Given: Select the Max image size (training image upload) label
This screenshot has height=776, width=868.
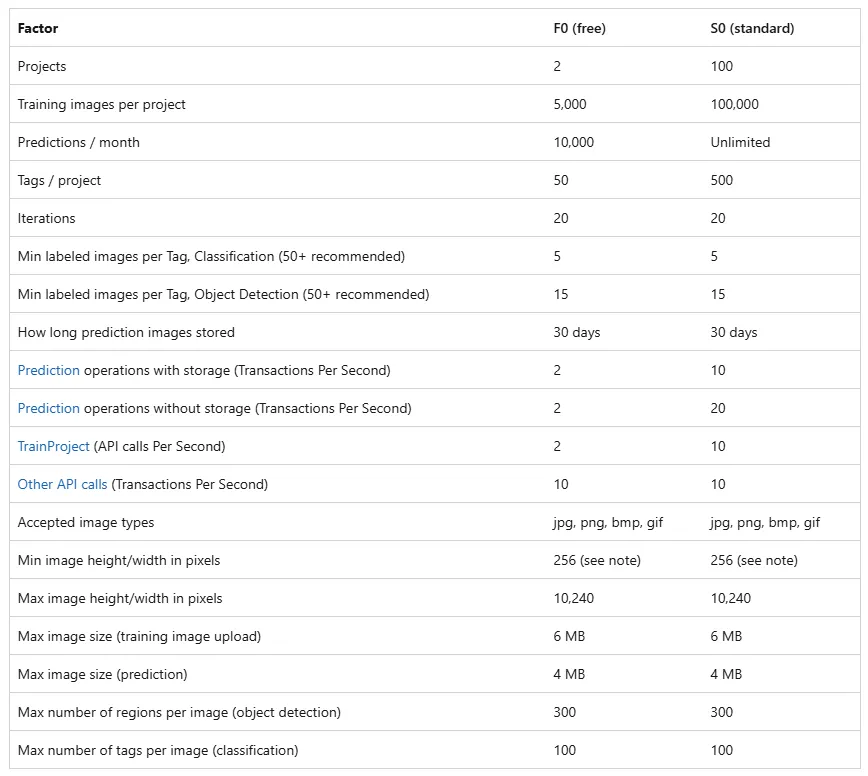Looking at the screenshot, I should point(139,636).
